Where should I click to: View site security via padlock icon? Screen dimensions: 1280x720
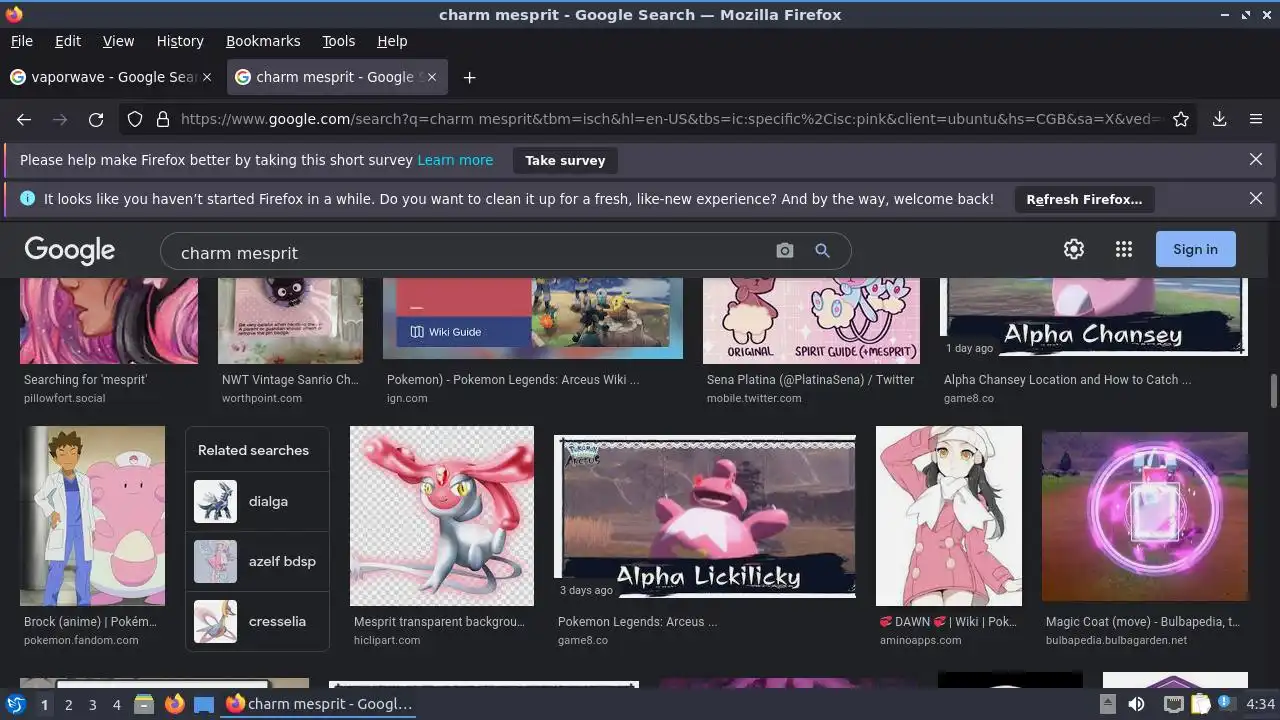162,119
